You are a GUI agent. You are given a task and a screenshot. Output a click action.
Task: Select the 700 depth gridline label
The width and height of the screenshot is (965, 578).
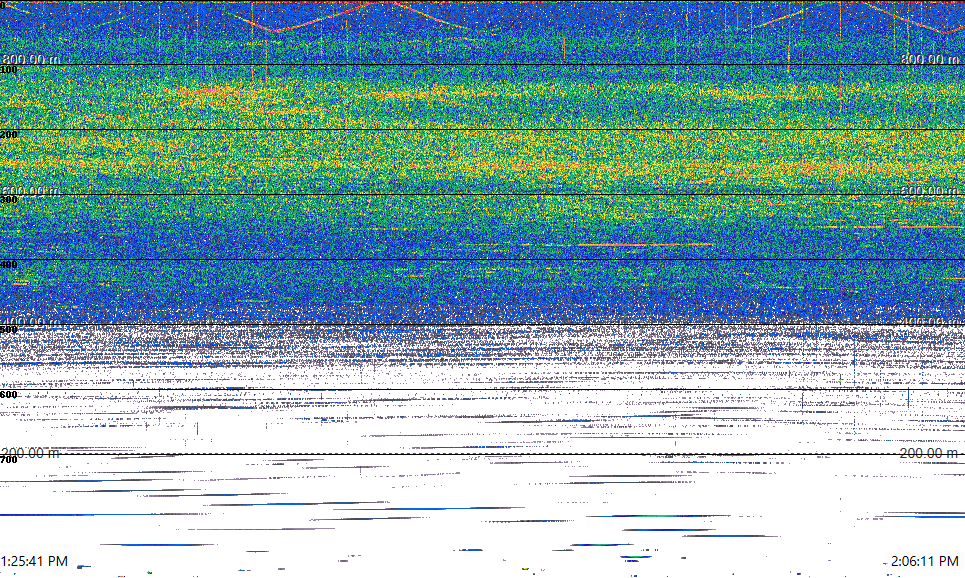9,460
